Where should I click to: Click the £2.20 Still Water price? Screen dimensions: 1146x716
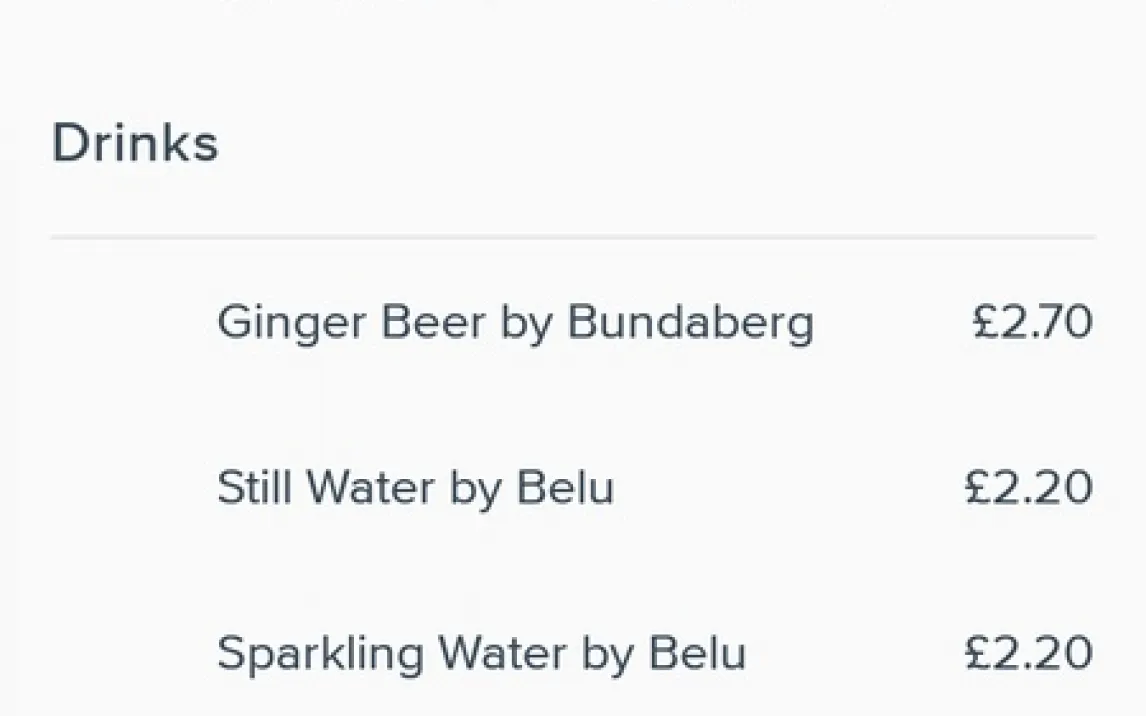click(1028, 488)
